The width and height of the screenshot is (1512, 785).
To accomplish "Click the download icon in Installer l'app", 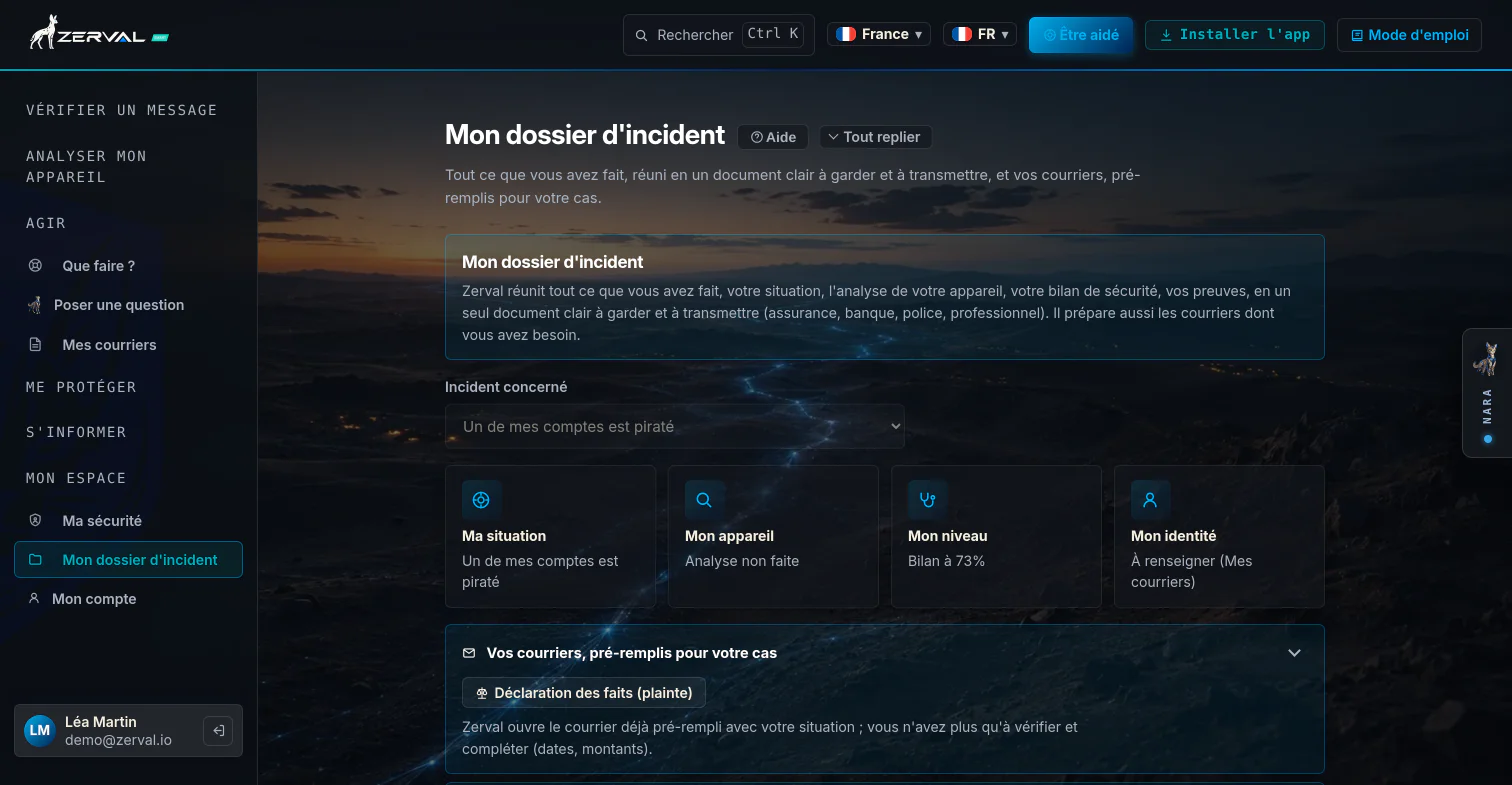I will coord(1166,35).
